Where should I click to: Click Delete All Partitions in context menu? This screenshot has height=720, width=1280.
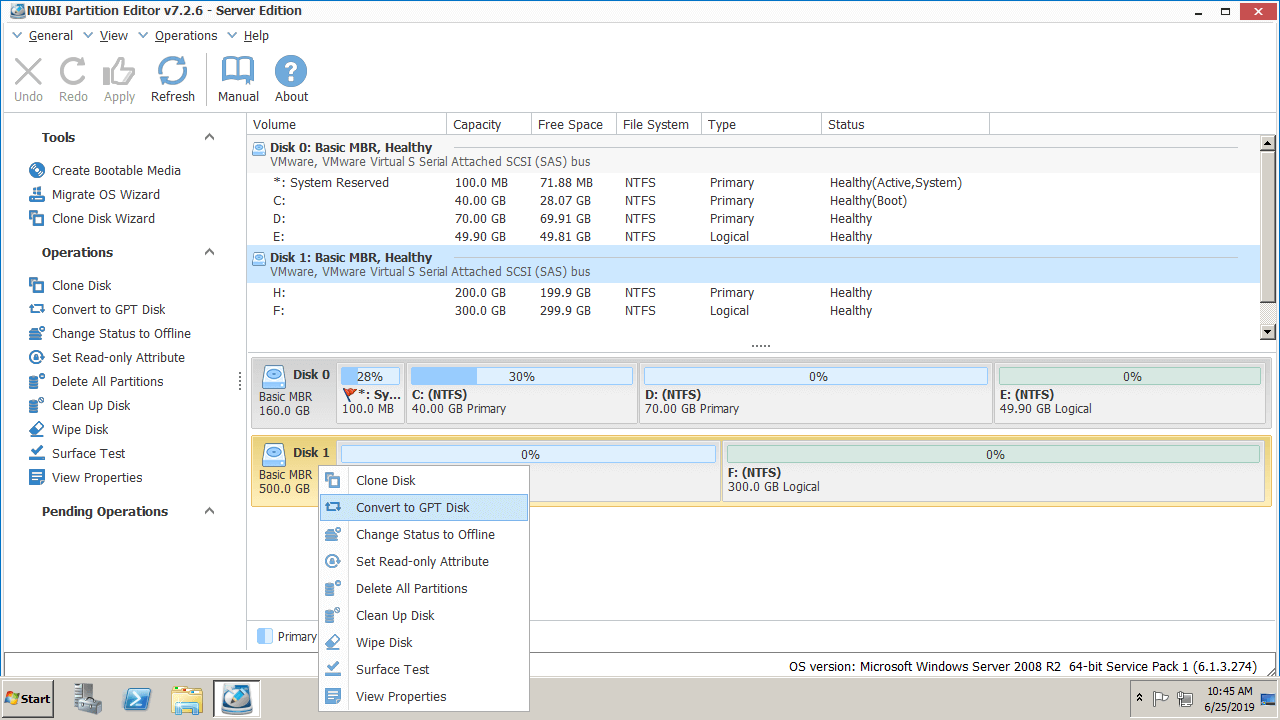click(x=411, y=589)
